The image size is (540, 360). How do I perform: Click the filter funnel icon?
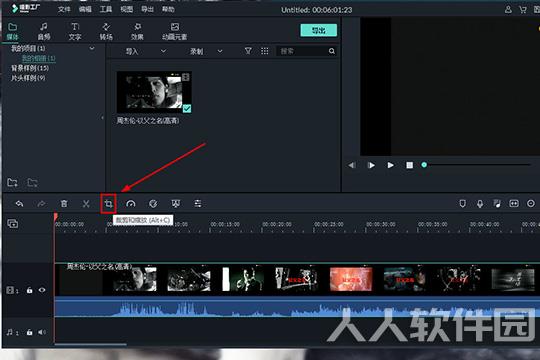coord(248,51)
